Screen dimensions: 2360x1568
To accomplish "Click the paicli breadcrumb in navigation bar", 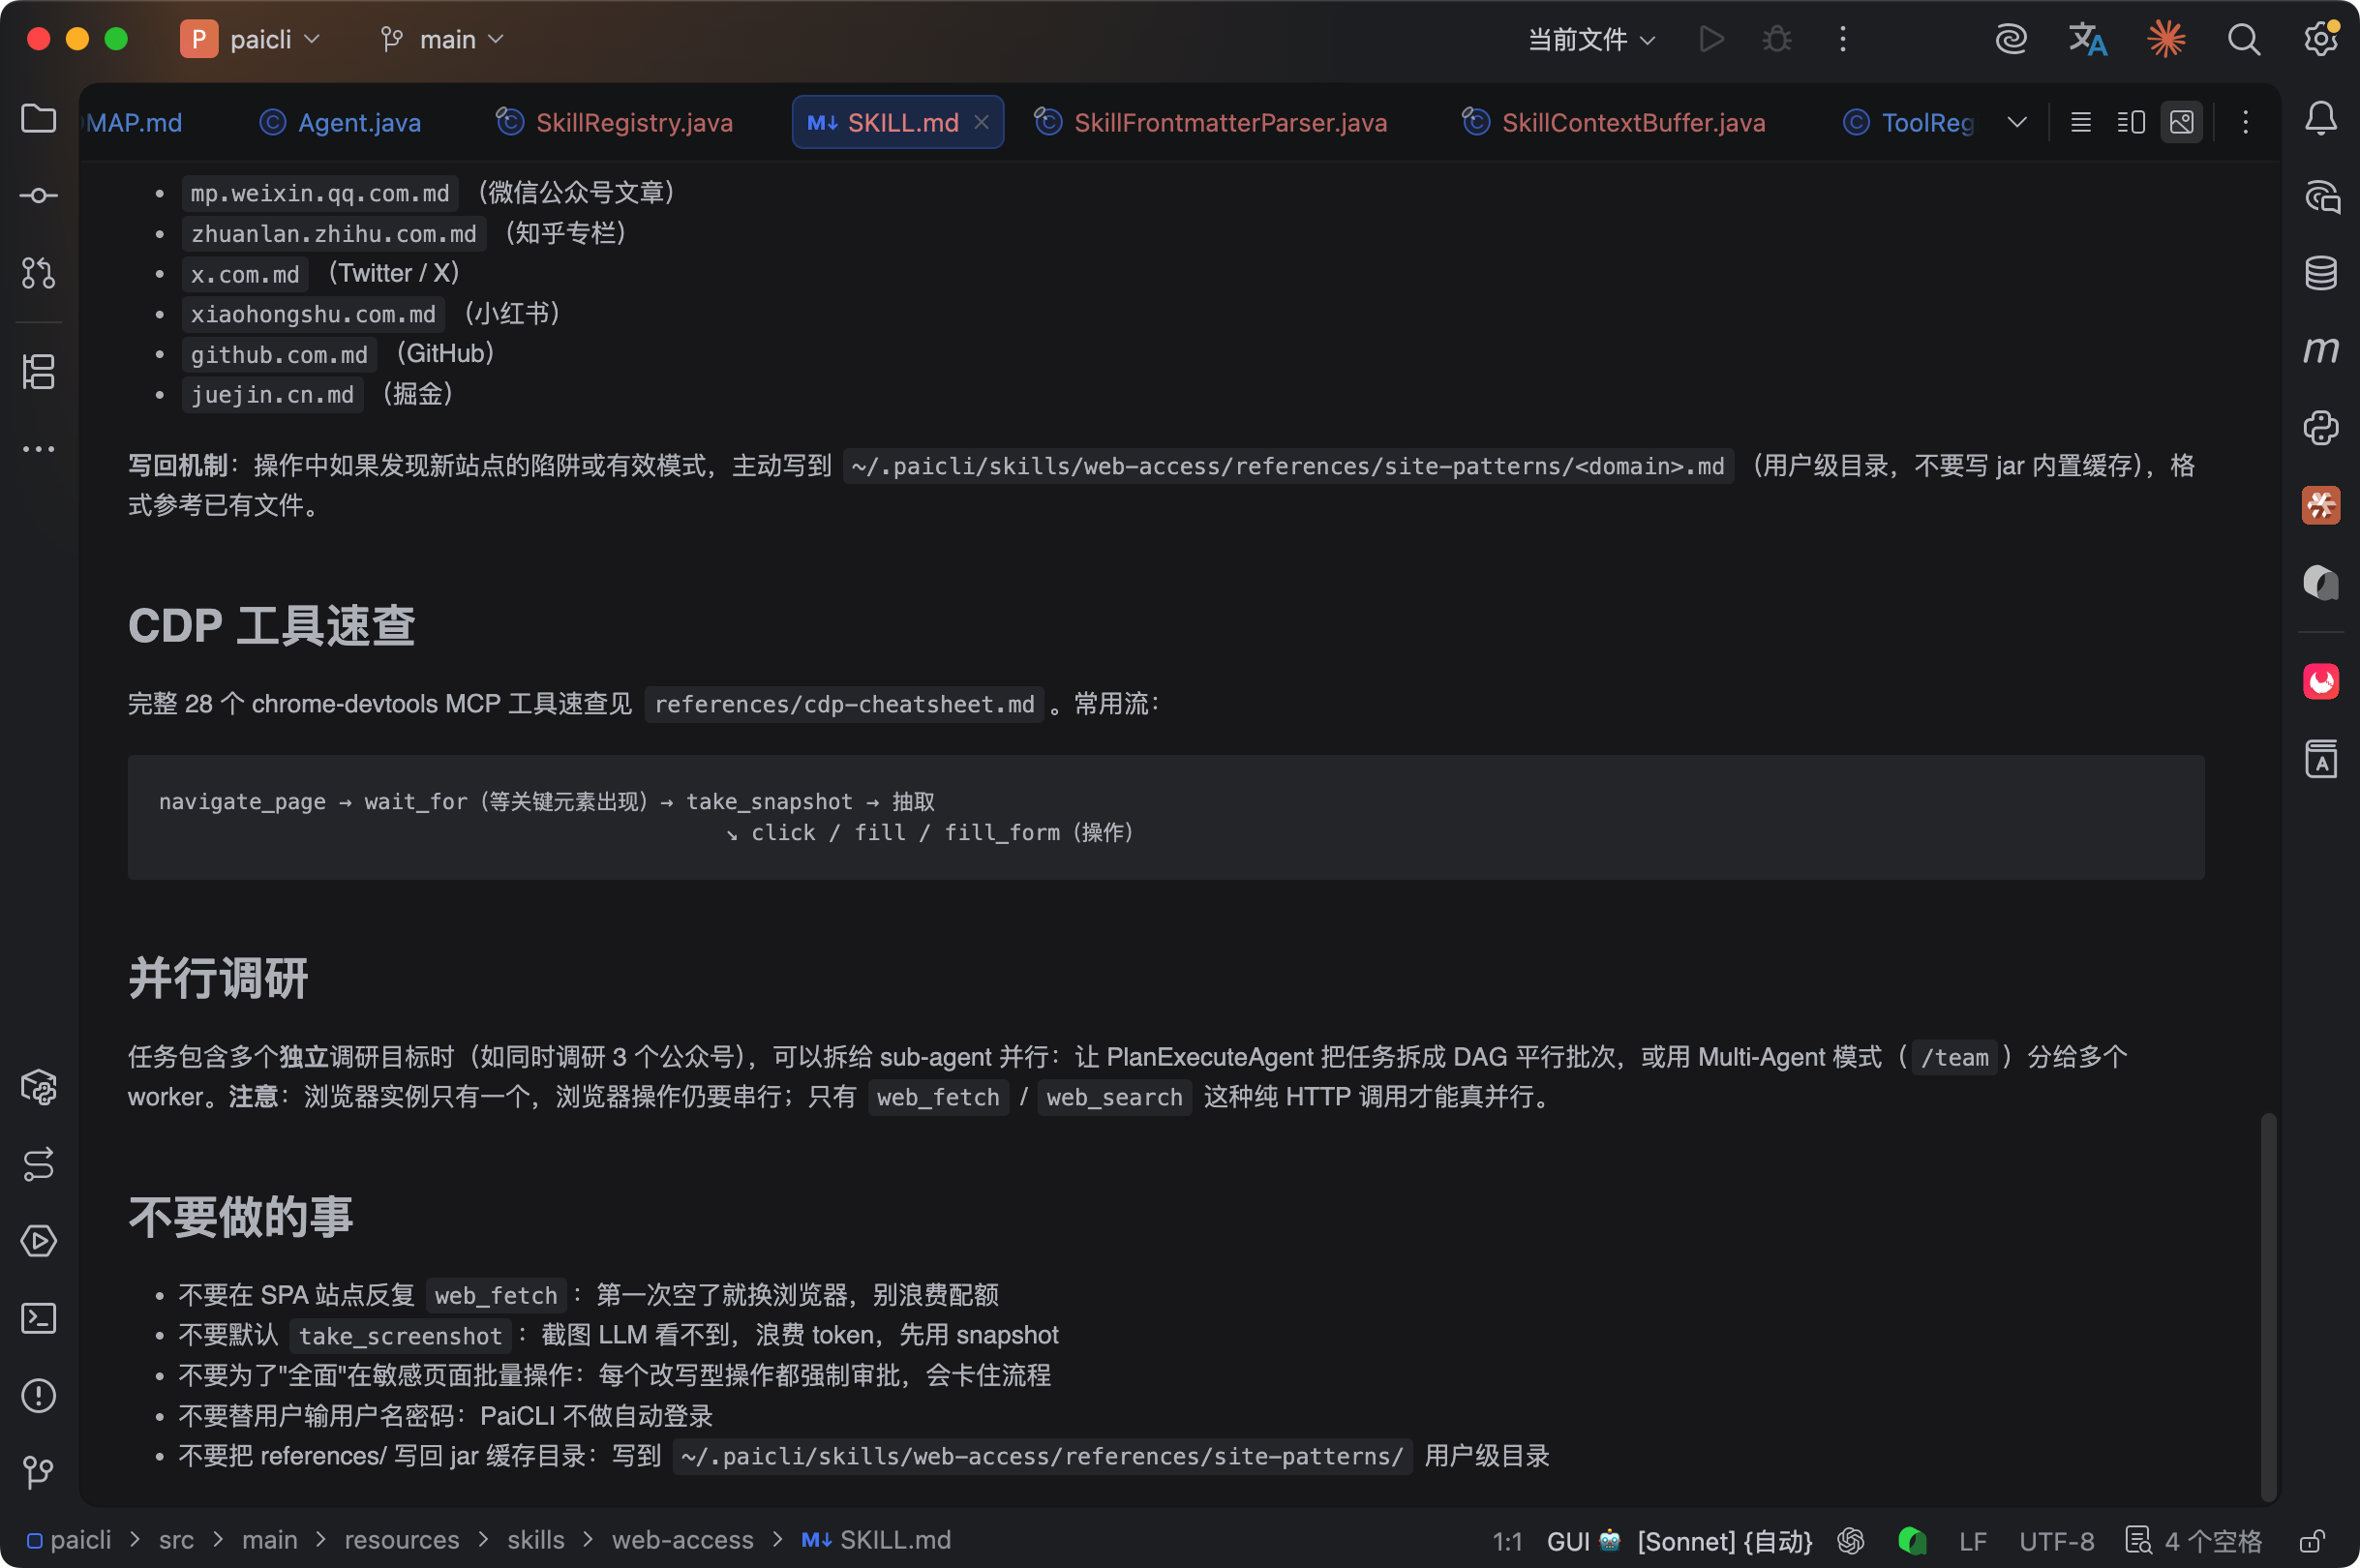I will [70, 1540].
